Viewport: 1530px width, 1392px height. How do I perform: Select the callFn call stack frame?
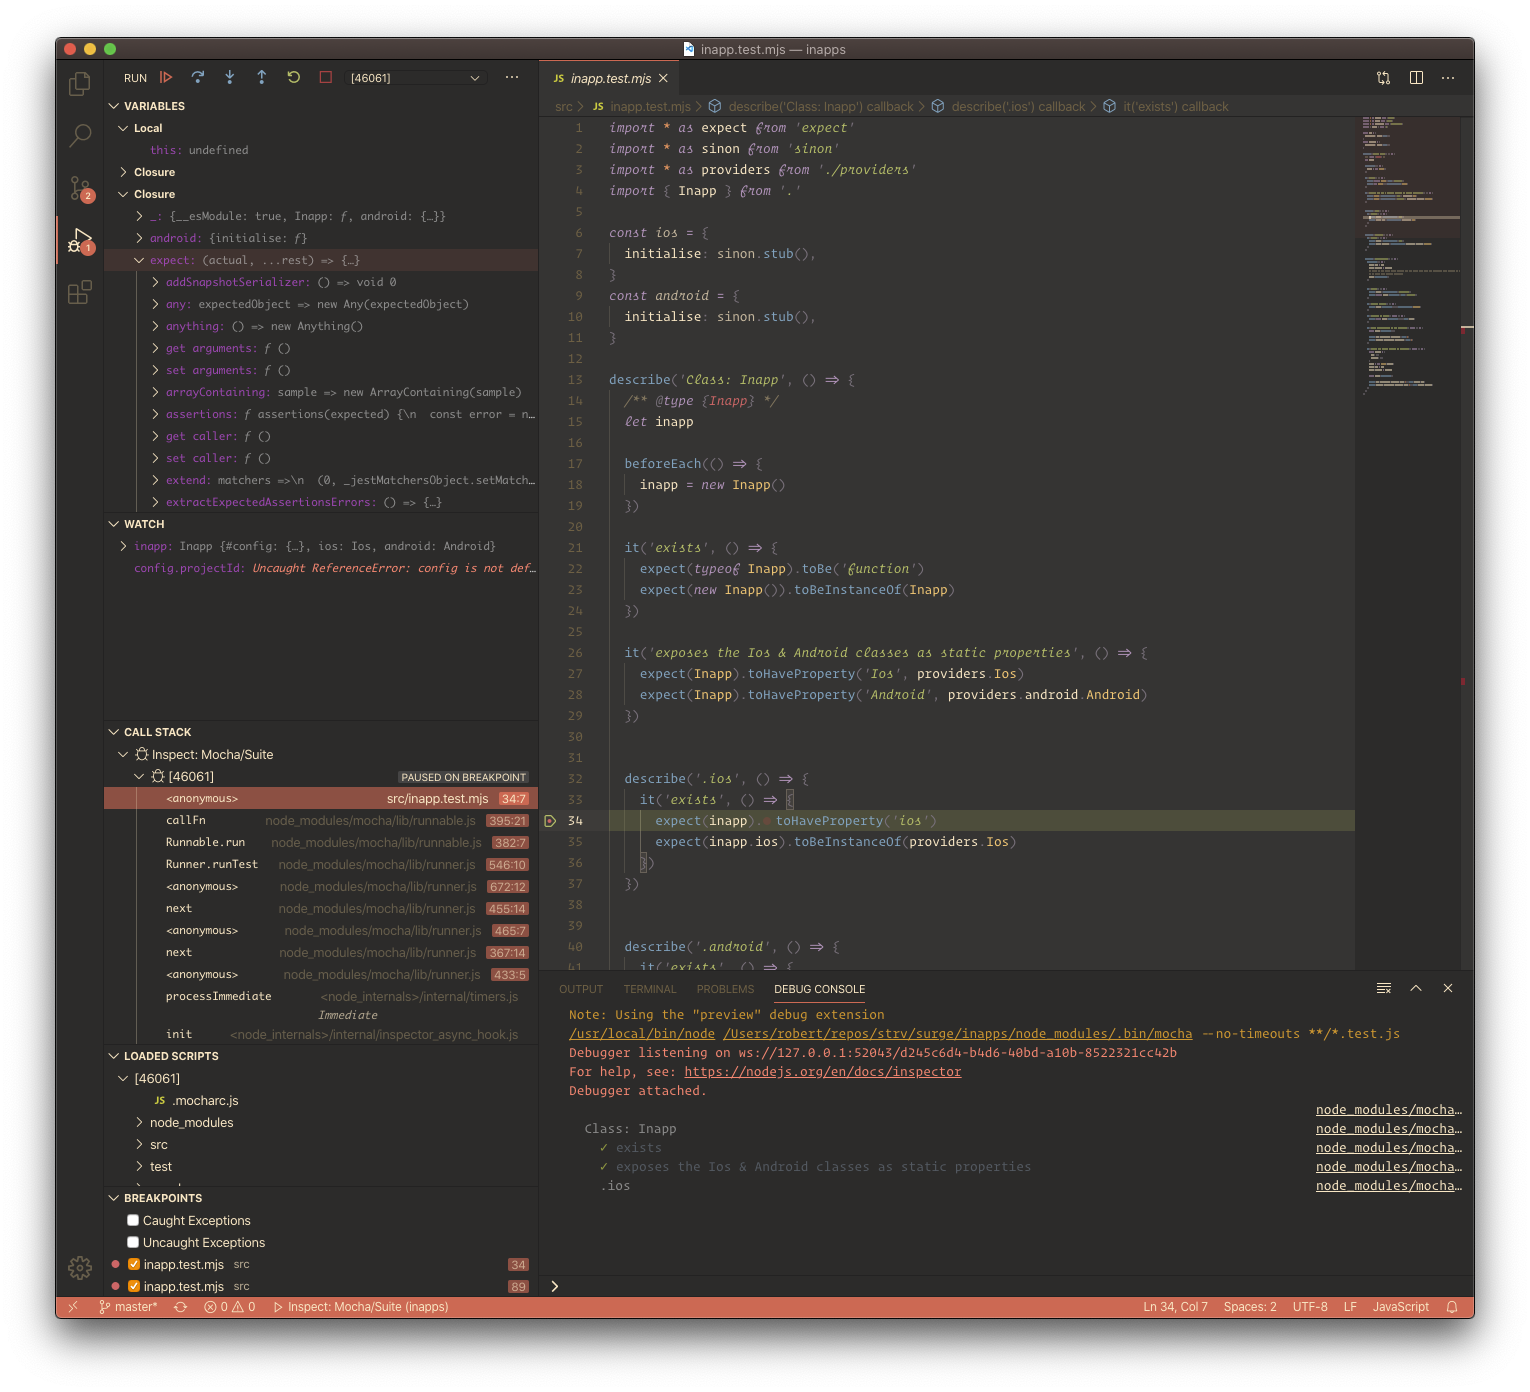(321, 820)
